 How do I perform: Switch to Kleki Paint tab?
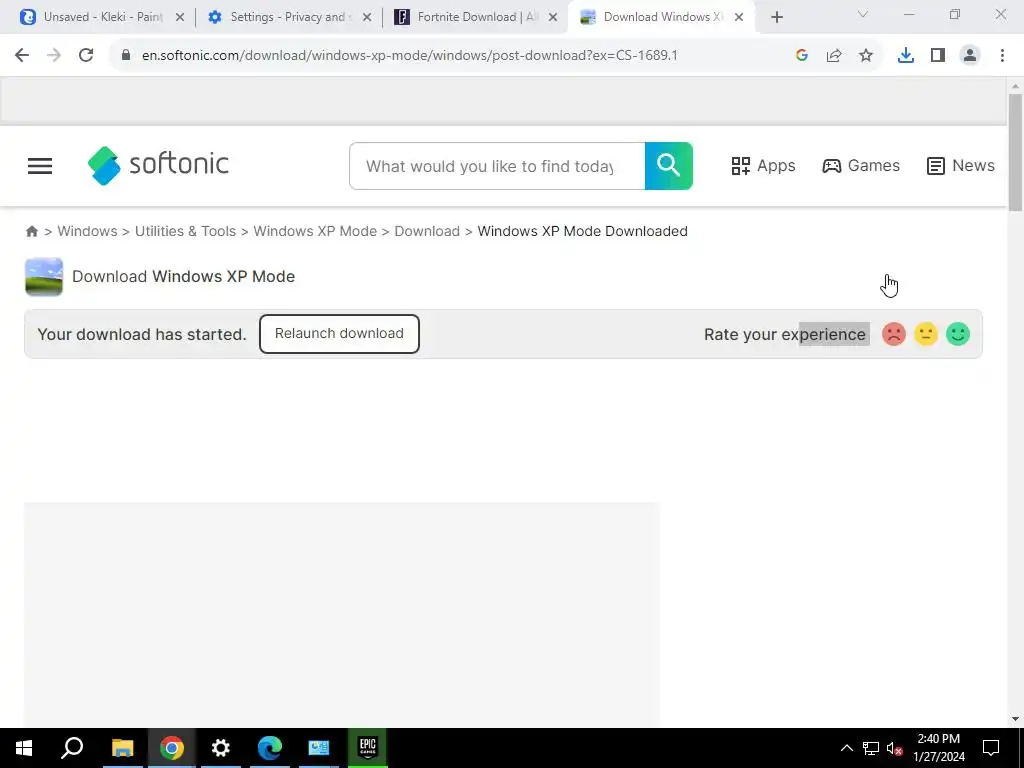pyautogui.click(x=91, y=17)
